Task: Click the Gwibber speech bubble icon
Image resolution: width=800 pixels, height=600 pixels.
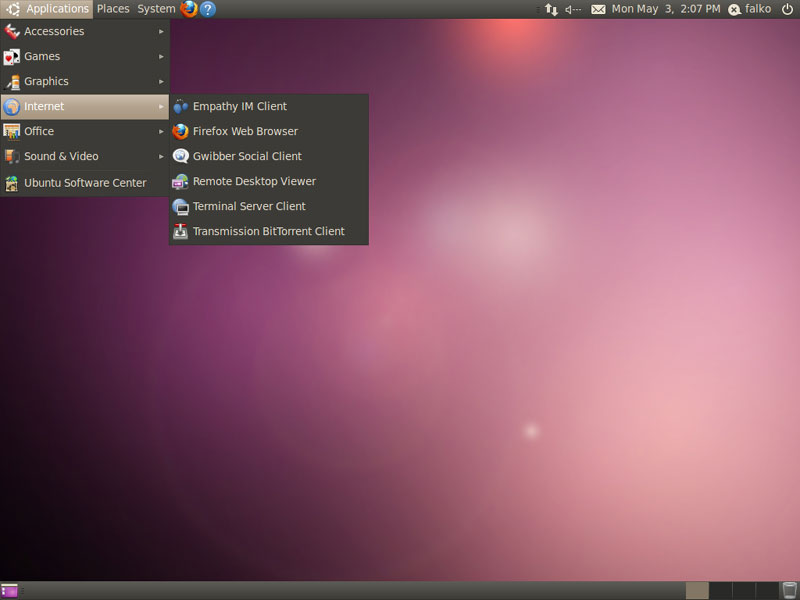Action: pos(181,157)
